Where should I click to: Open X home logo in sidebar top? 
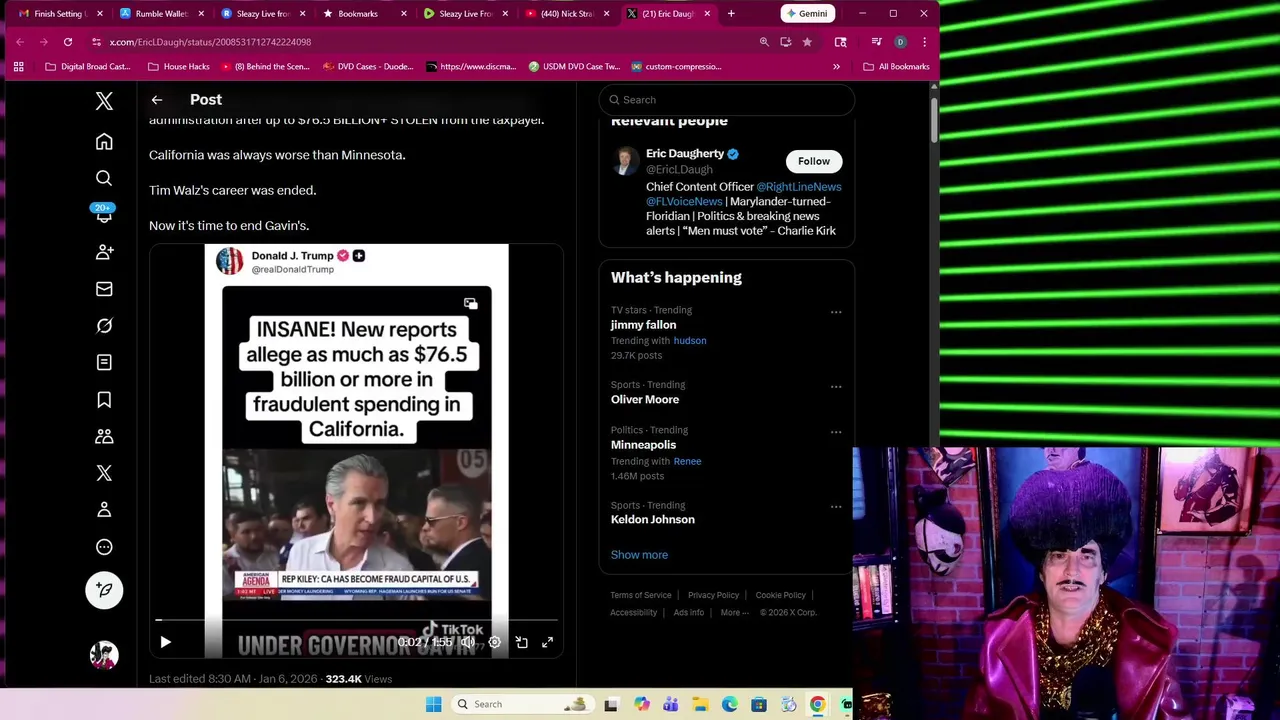pos(104,101)
